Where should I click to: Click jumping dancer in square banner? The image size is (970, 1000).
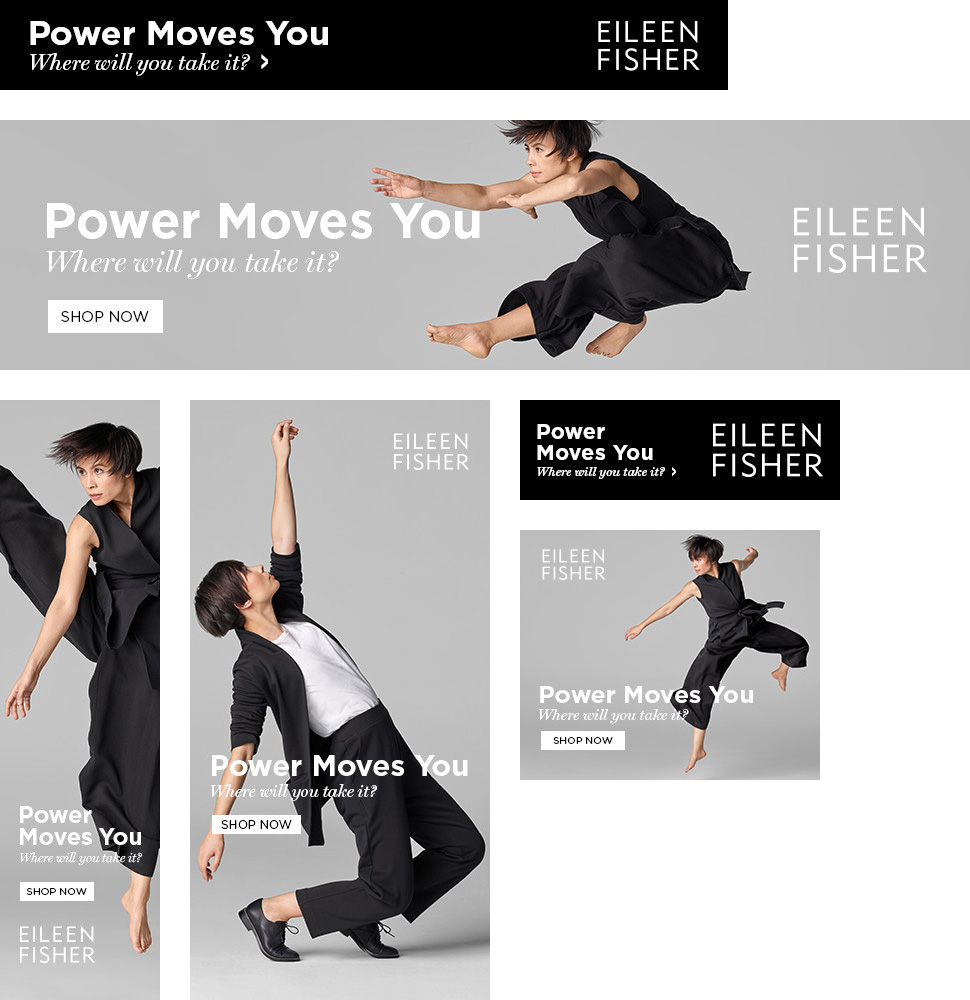(x=717, y=651)
